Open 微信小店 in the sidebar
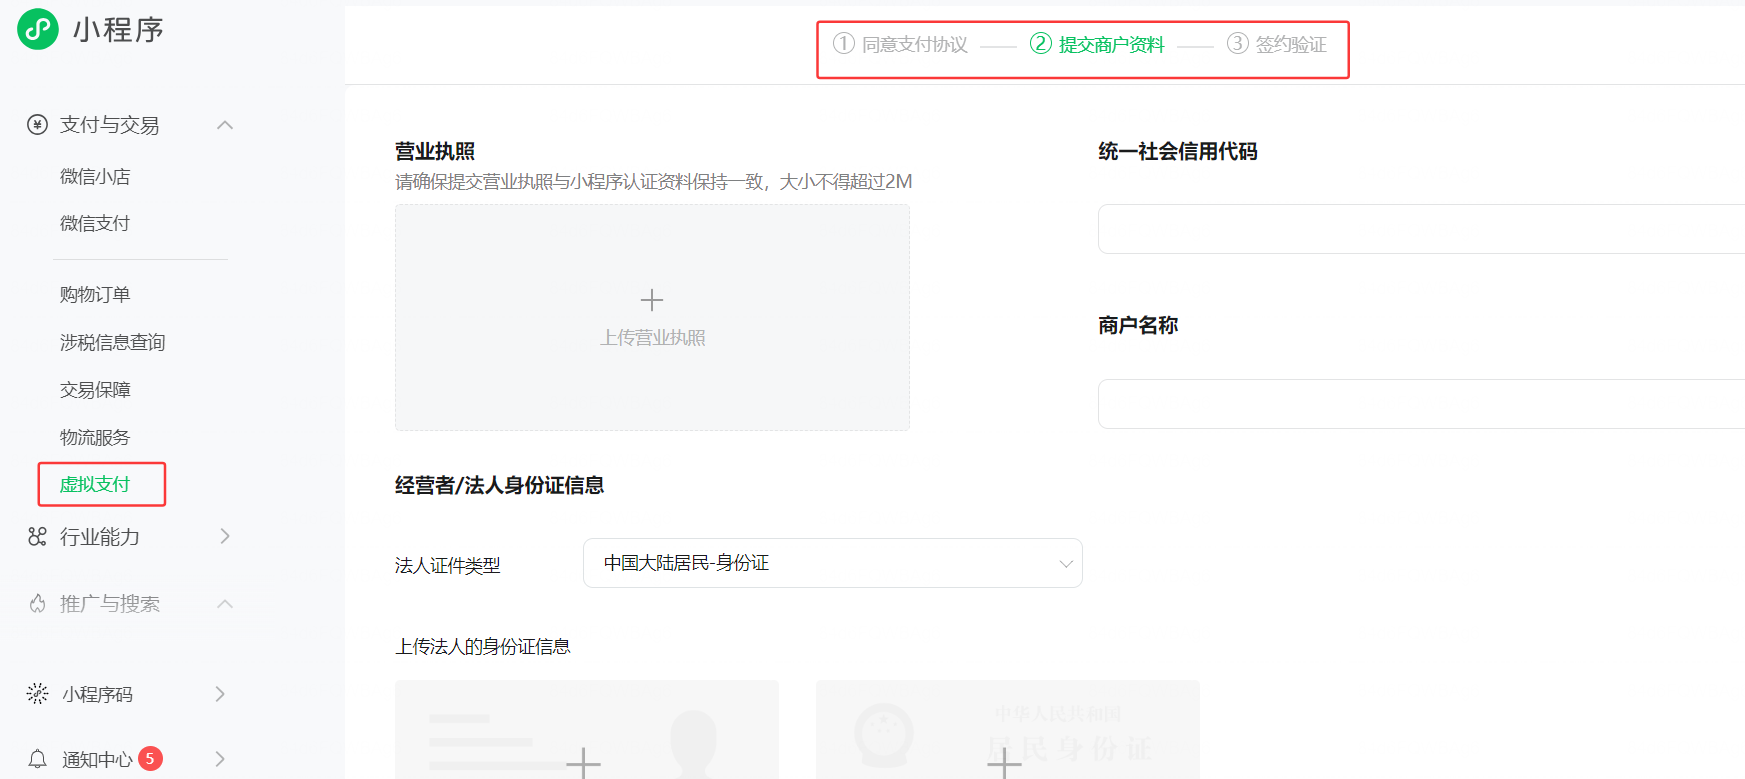 [95, 177]
